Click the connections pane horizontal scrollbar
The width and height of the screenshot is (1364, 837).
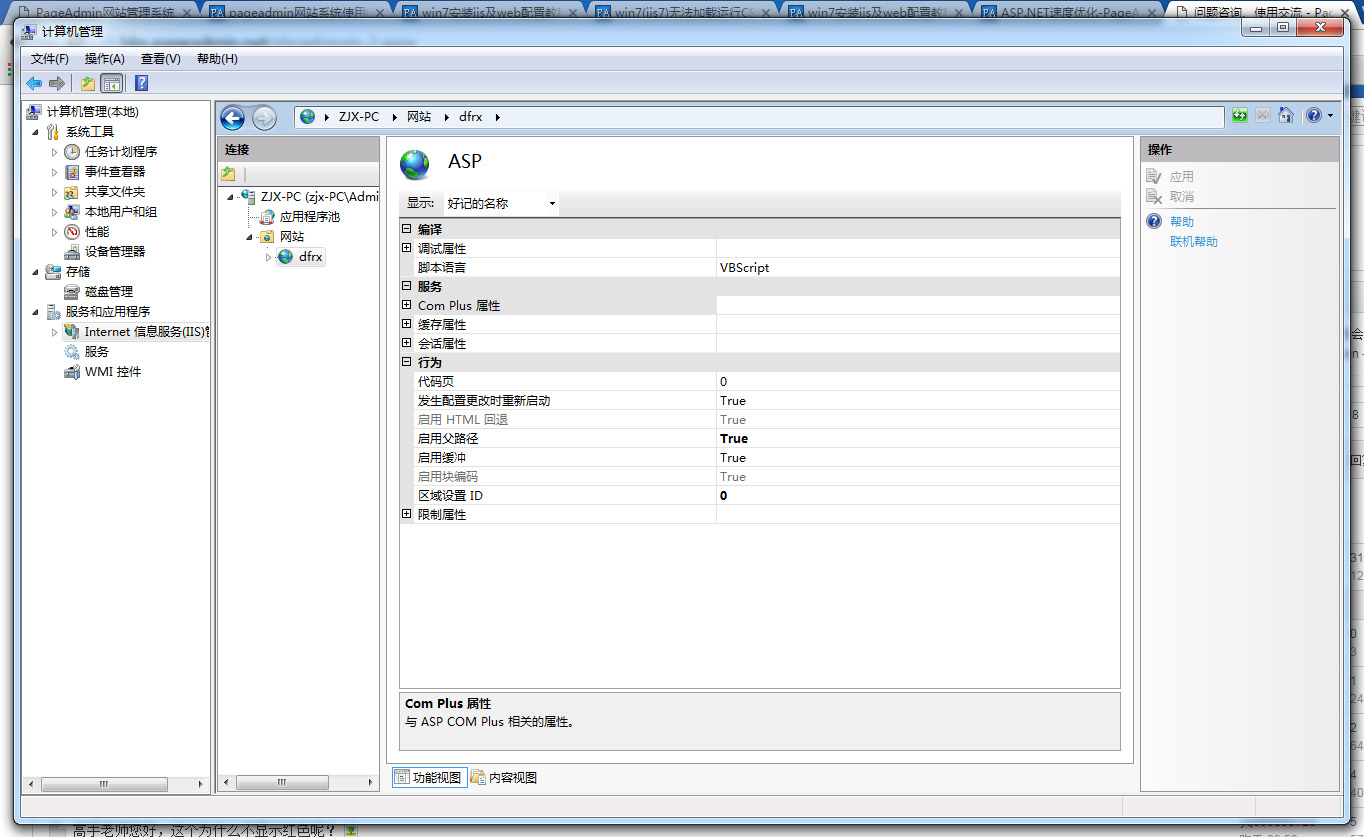click(298, 783)
